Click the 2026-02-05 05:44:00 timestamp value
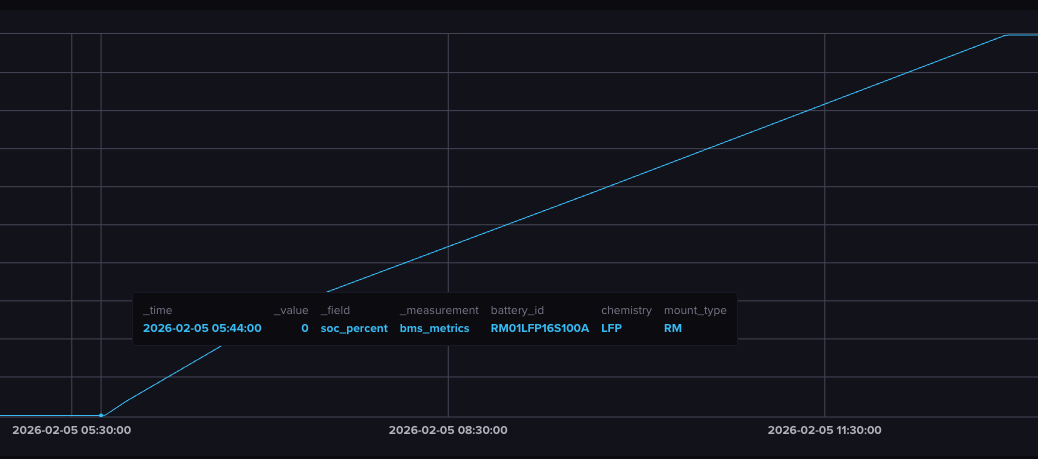The width and height of the screenshot is (1038, 459). pos(202,328)
